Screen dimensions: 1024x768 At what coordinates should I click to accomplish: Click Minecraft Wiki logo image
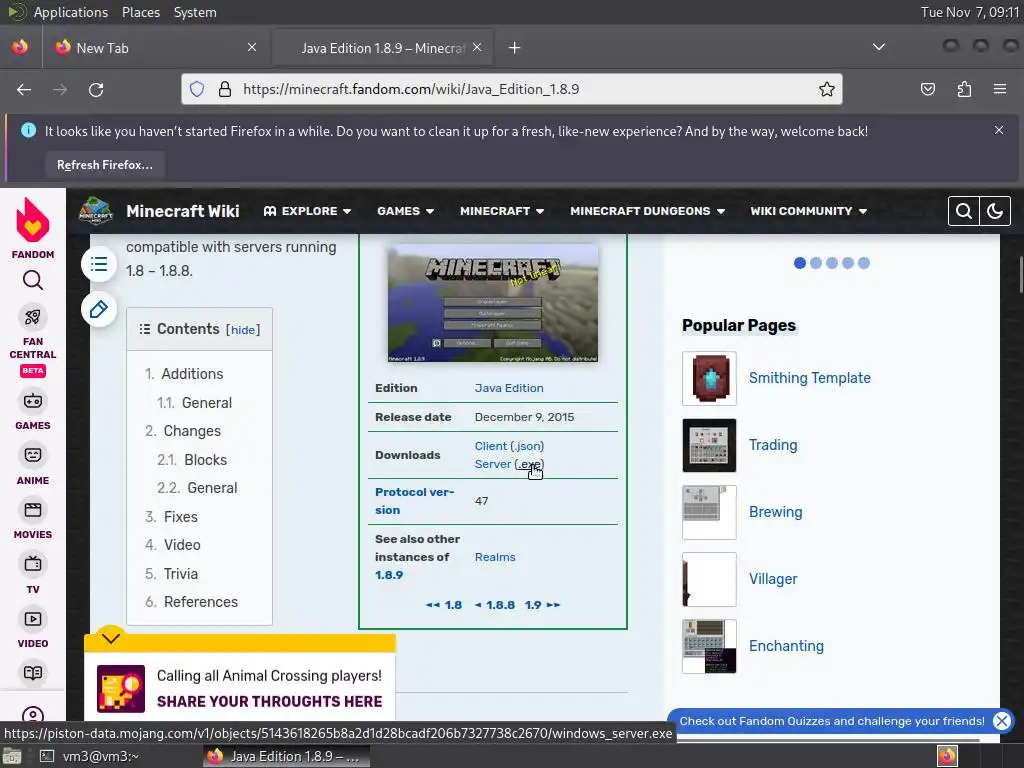(96, 210)
